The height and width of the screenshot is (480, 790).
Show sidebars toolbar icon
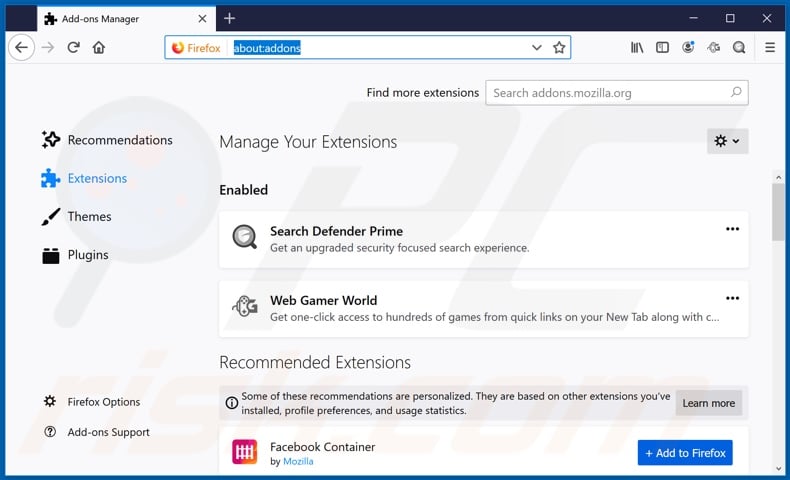click(662, 47)
